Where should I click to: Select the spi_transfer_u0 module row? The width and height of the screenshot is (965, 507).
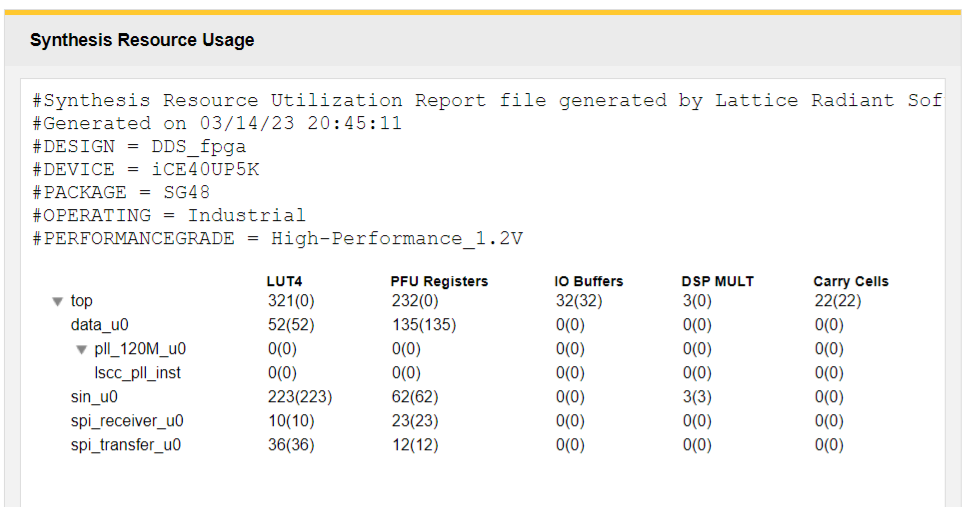coord(125,445)
